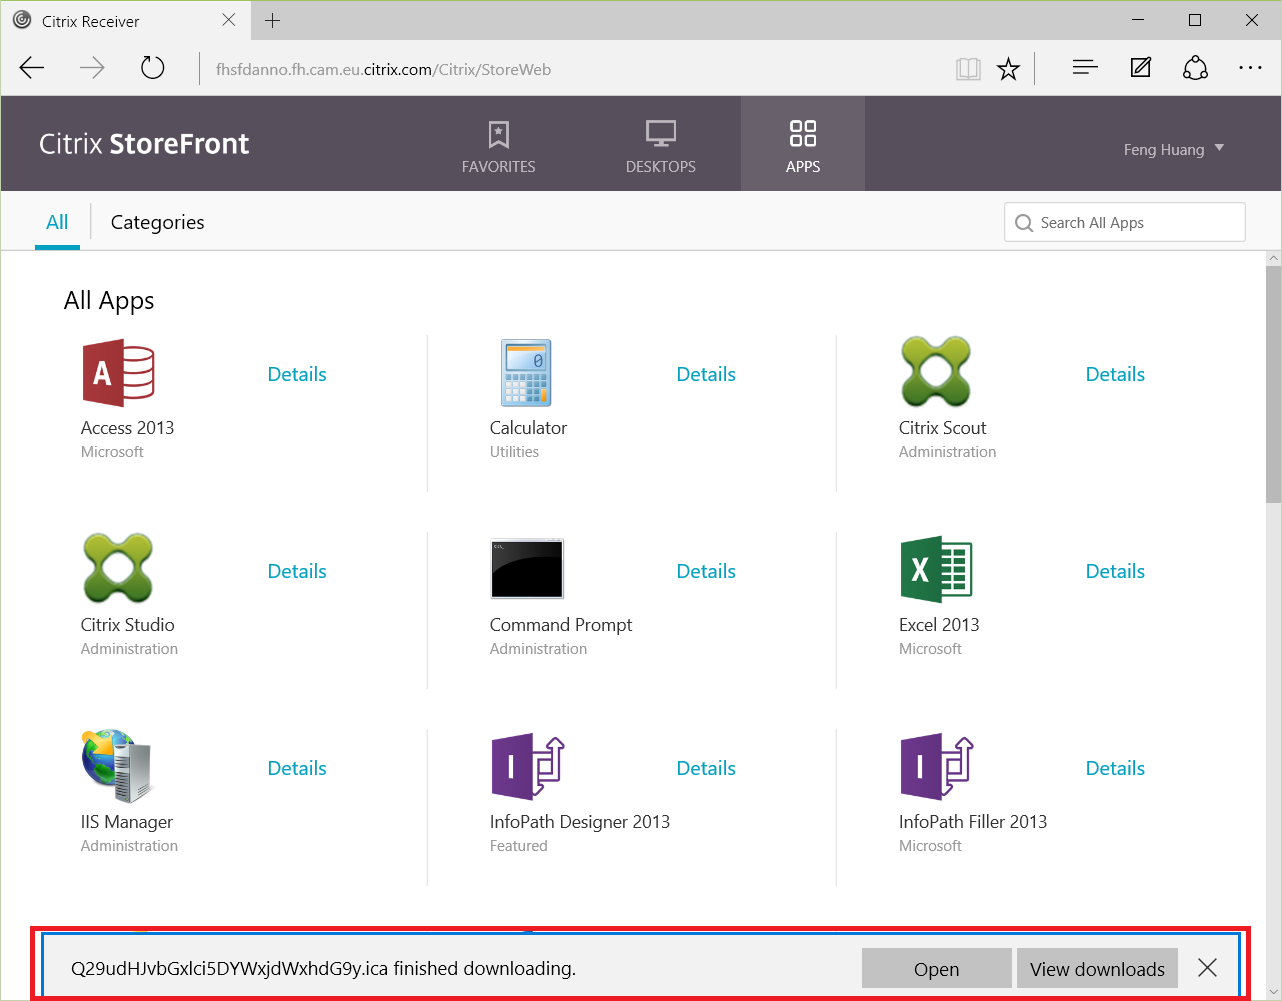The width and height of the screenshot is (1282, 1001).
Task: Start the Citrix Studio app icon
Action: (118, 569)
